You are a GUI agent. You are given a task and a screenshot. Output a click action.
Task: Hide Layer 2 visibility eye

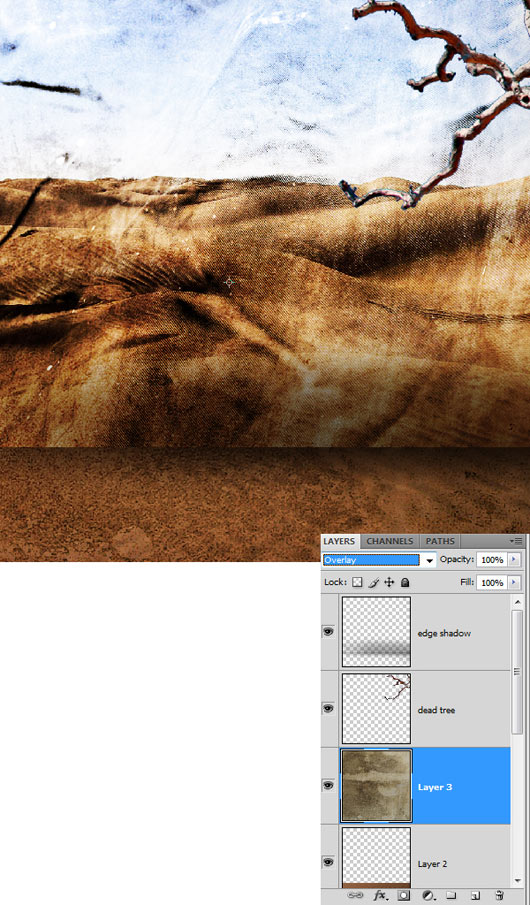point(329,862)
